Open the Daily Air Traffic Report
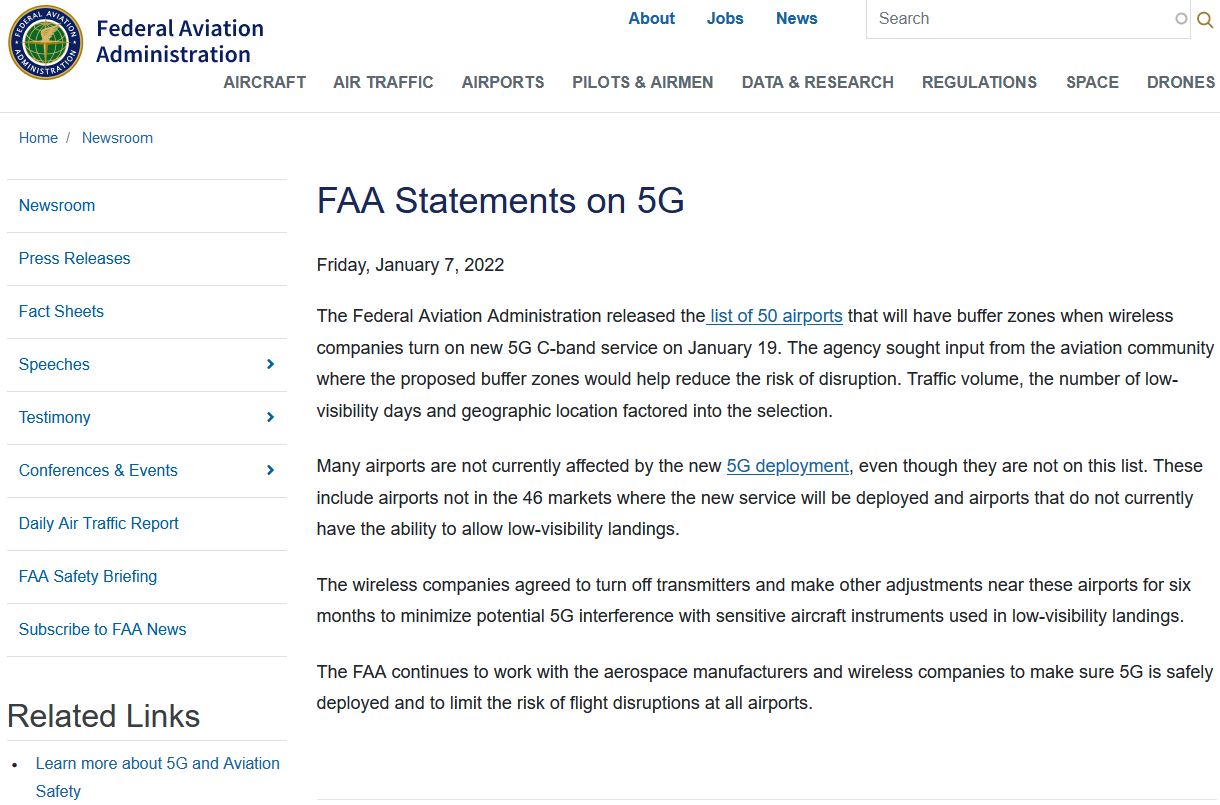 tap(99, 523)
